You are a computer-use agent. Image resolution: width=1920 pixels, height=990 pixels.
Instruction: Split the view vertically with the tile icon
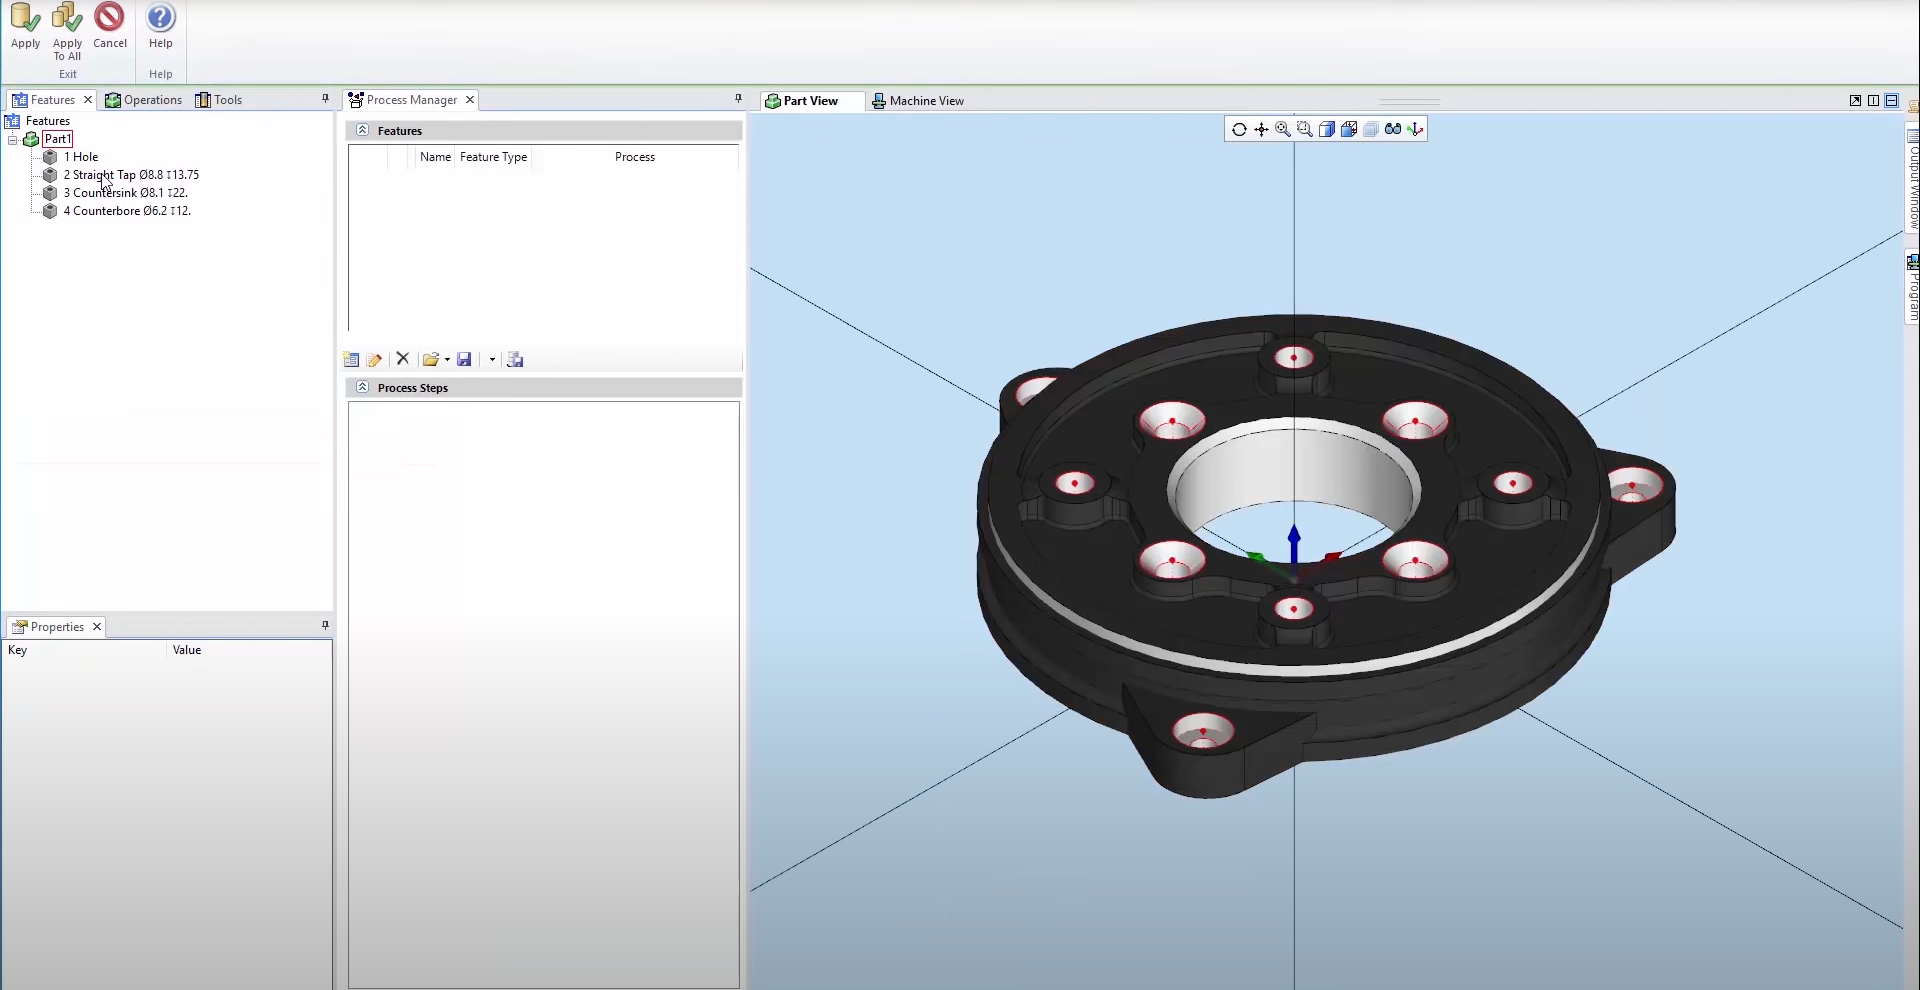click(1873, 101)
